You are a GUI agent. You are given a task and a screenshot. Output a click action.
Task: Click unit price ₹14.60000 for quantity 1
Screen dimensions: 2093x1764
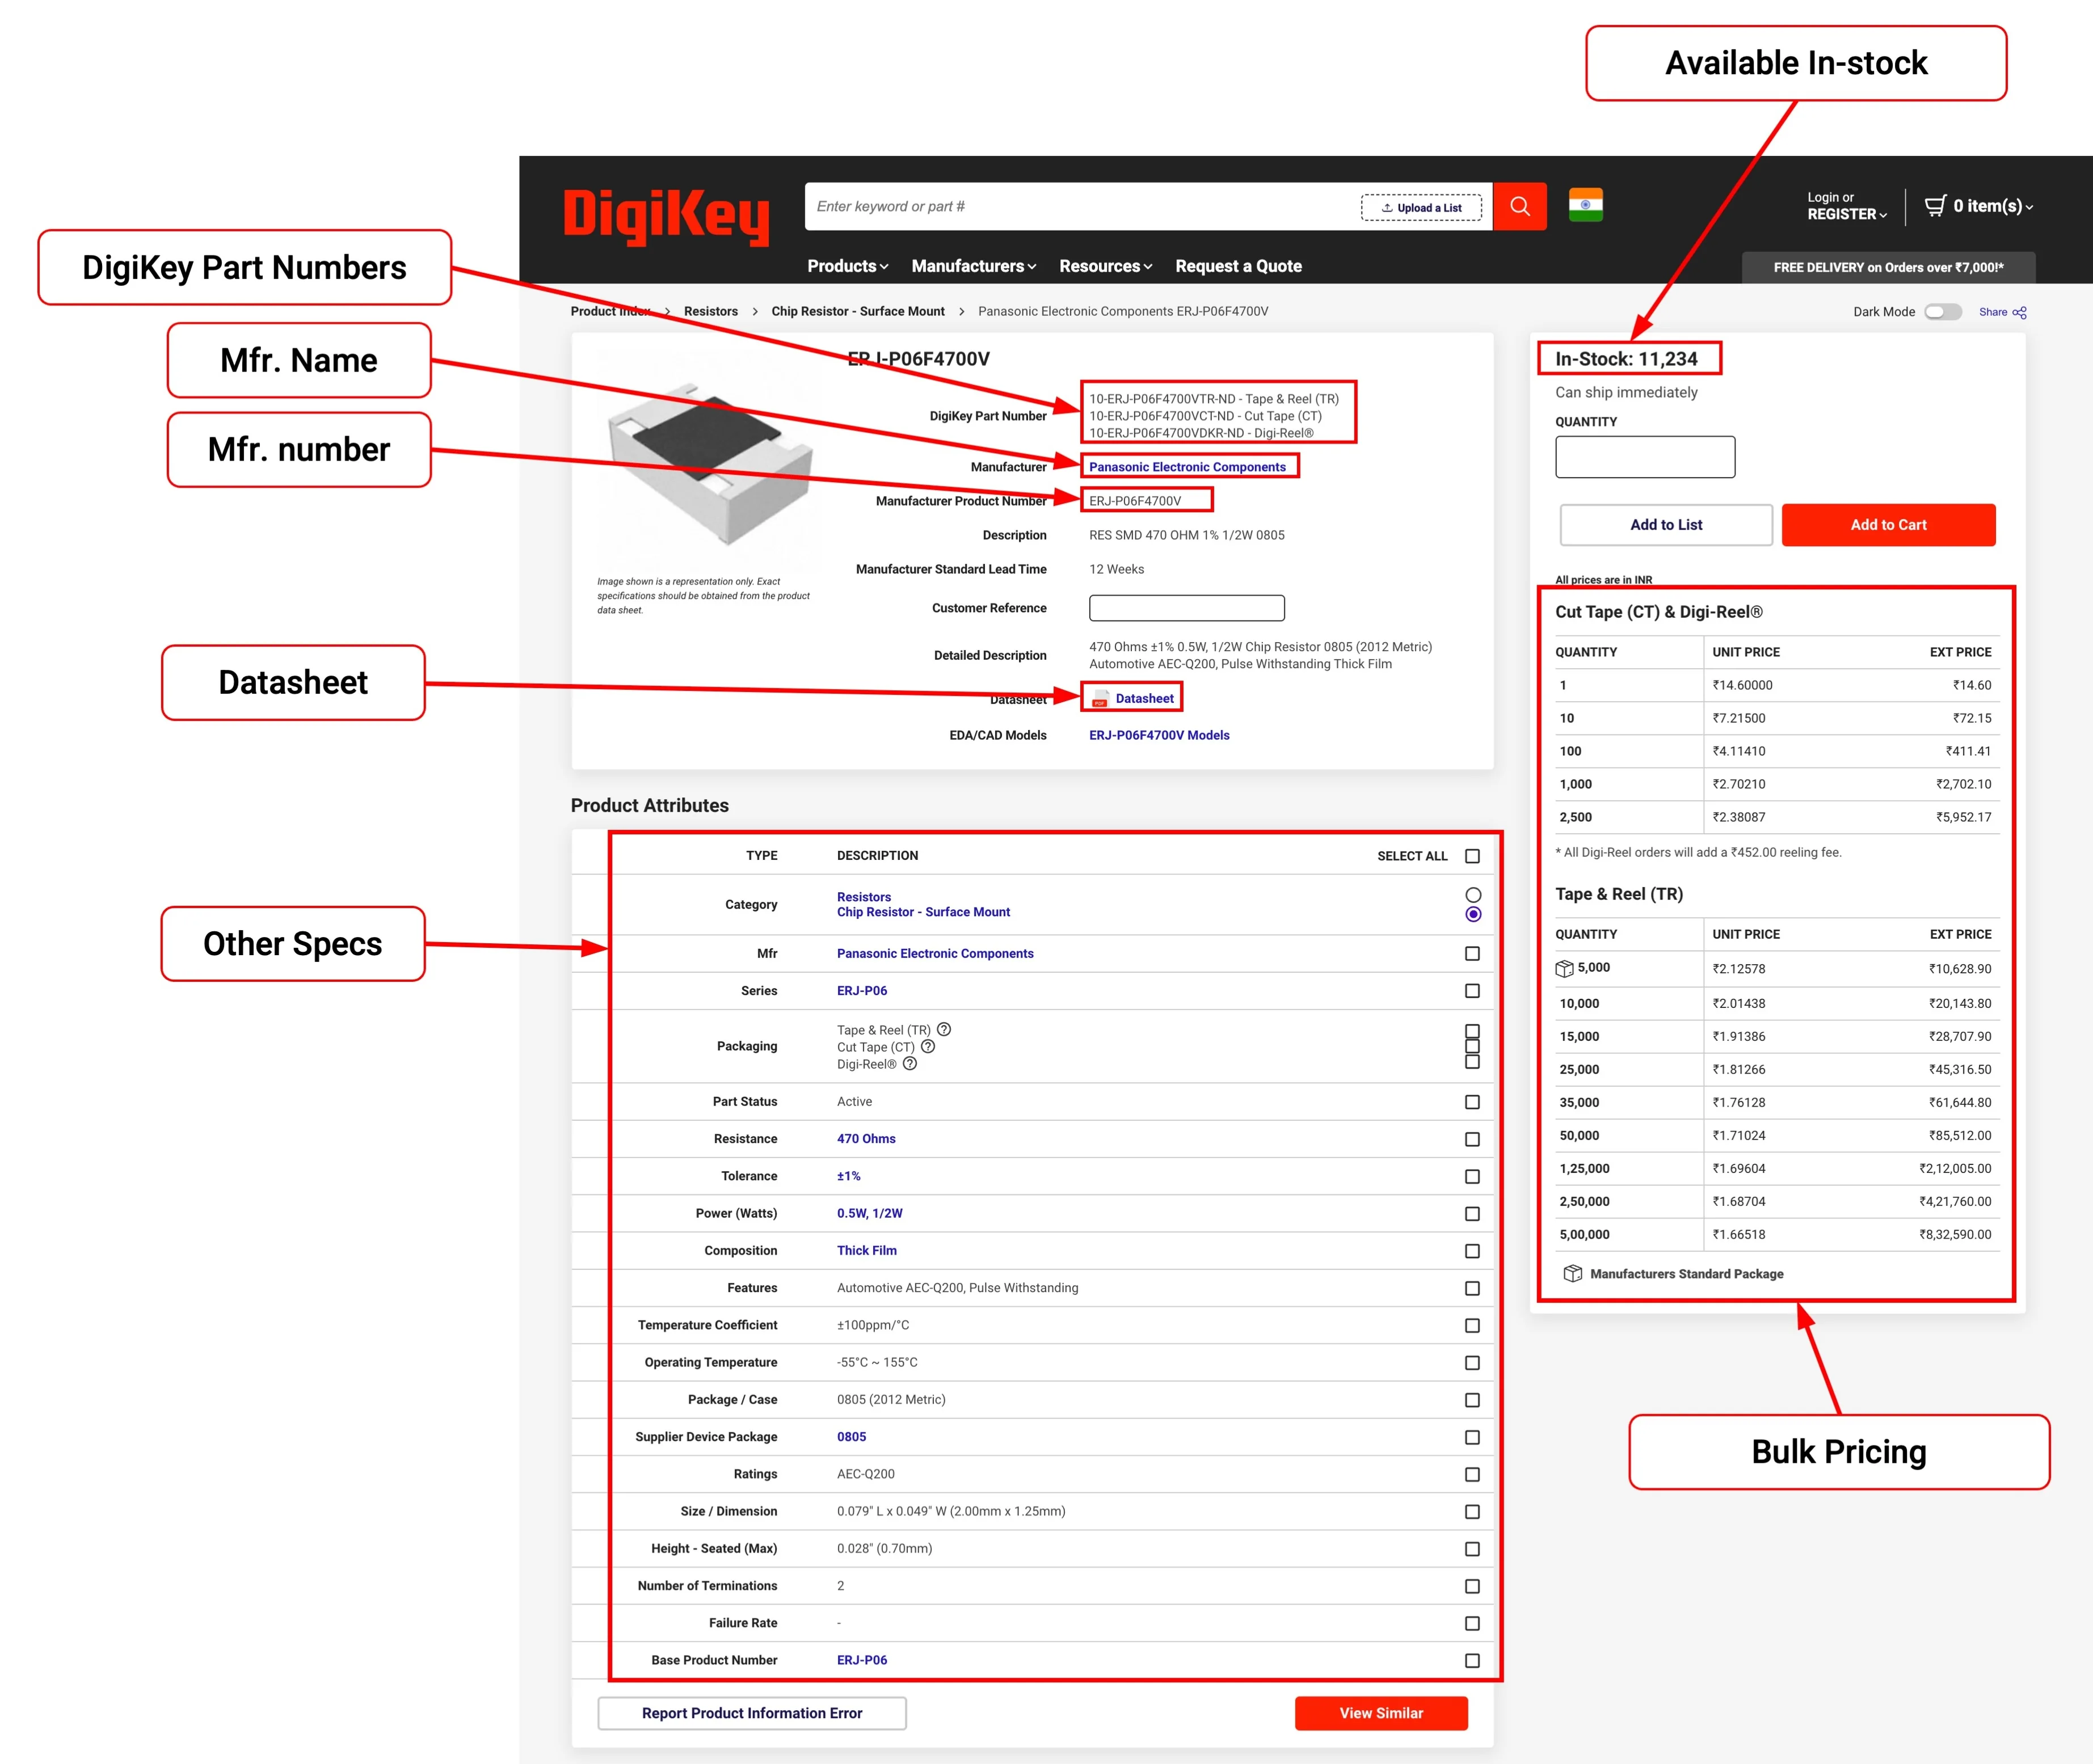point(1741,685)
